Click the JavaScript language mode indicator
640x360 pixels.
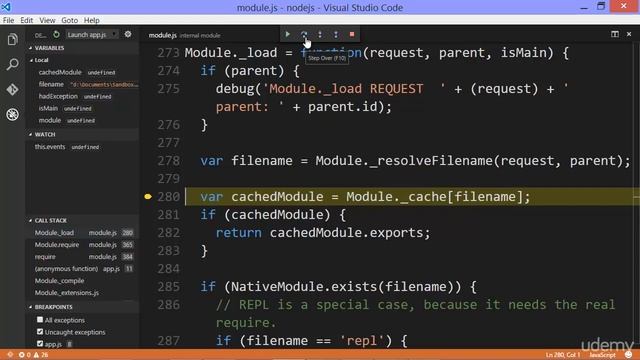pyautogui.click(x=602, y=355)
